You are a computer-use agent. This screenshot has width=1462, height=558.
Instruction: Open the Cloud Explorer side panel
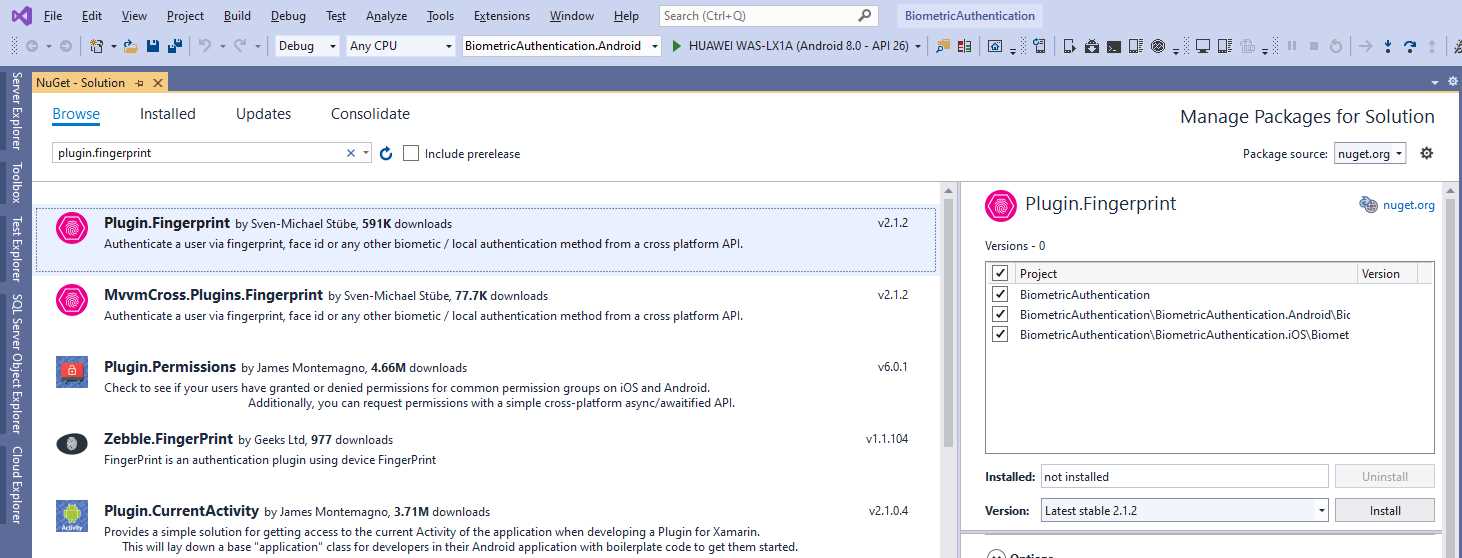tap(16, 484)
